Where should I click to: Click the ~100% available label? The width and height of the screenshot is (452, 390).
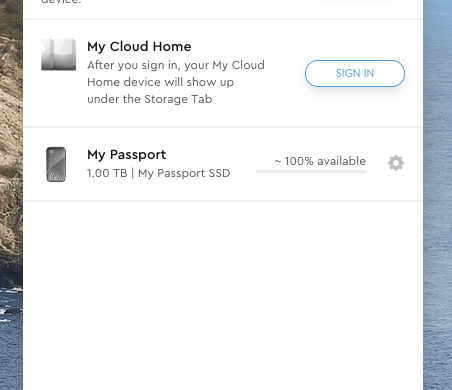(320, 161)
